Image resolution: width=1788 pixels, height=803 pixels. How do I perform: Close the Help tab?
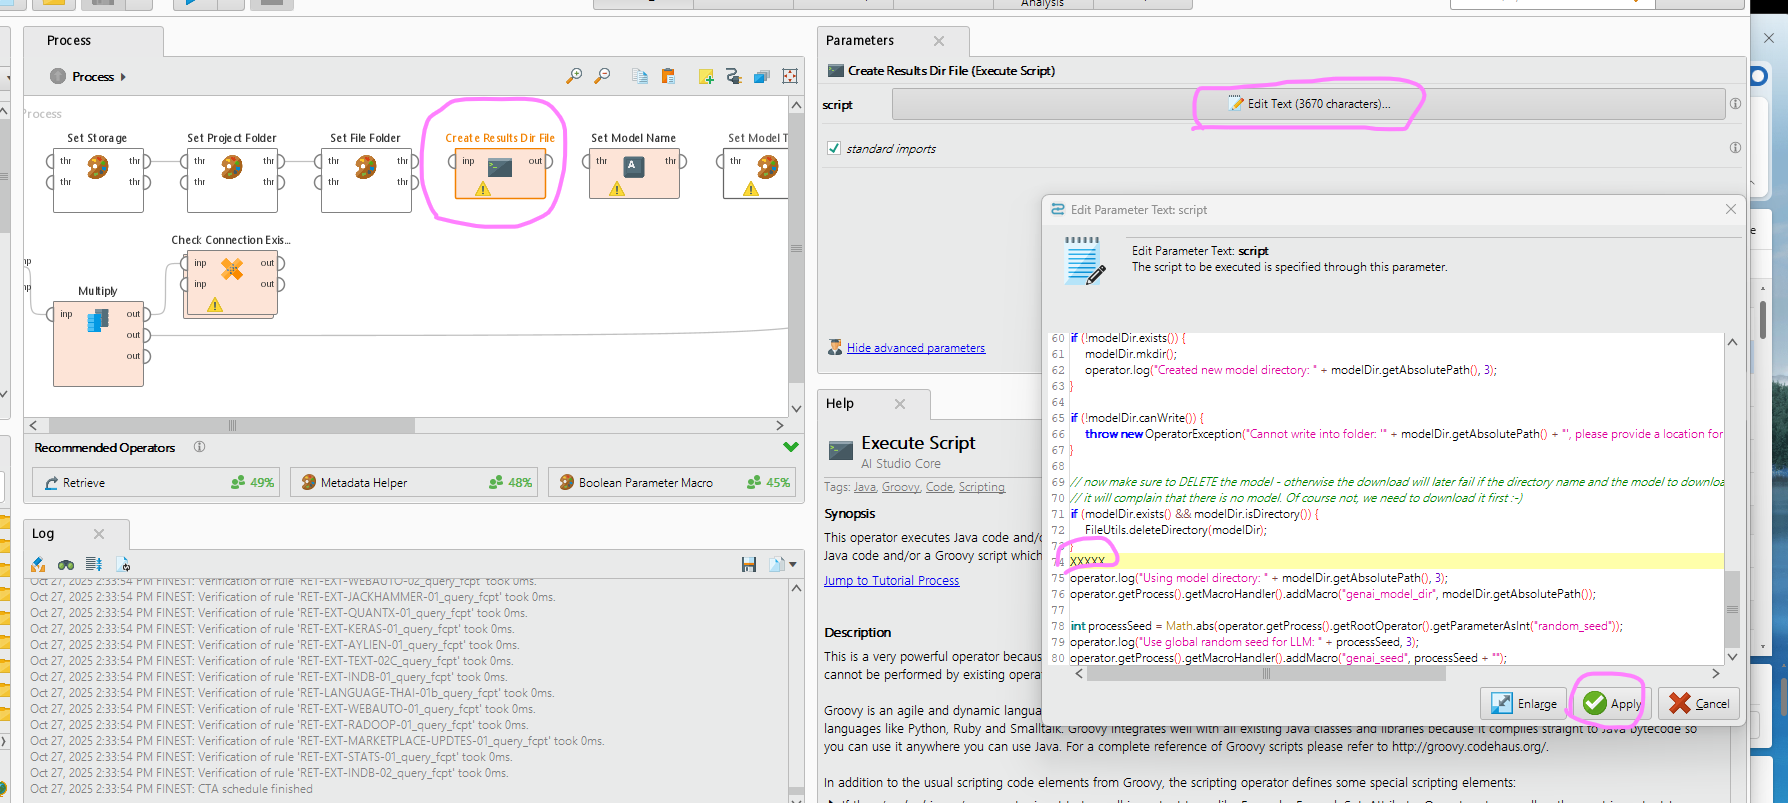pos(899,404)
